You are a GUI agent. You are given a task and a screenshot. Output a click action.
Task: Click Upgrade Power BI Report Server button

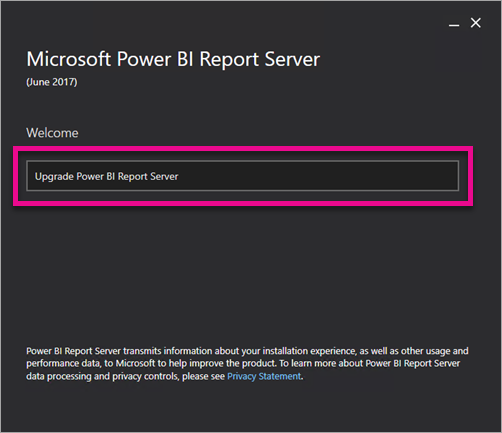(243, 176)
